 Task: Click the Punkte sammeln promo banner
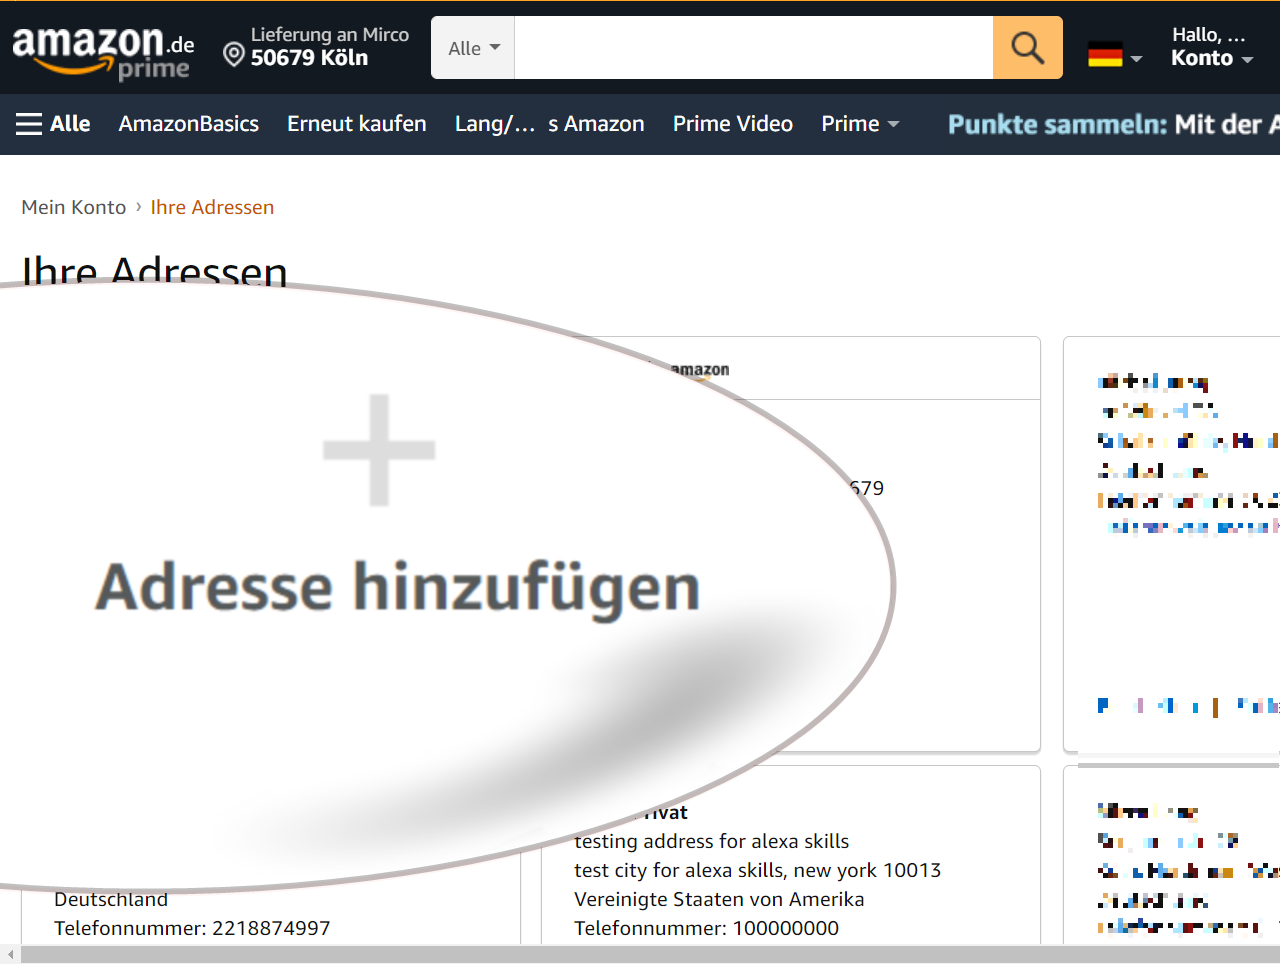1113,124
